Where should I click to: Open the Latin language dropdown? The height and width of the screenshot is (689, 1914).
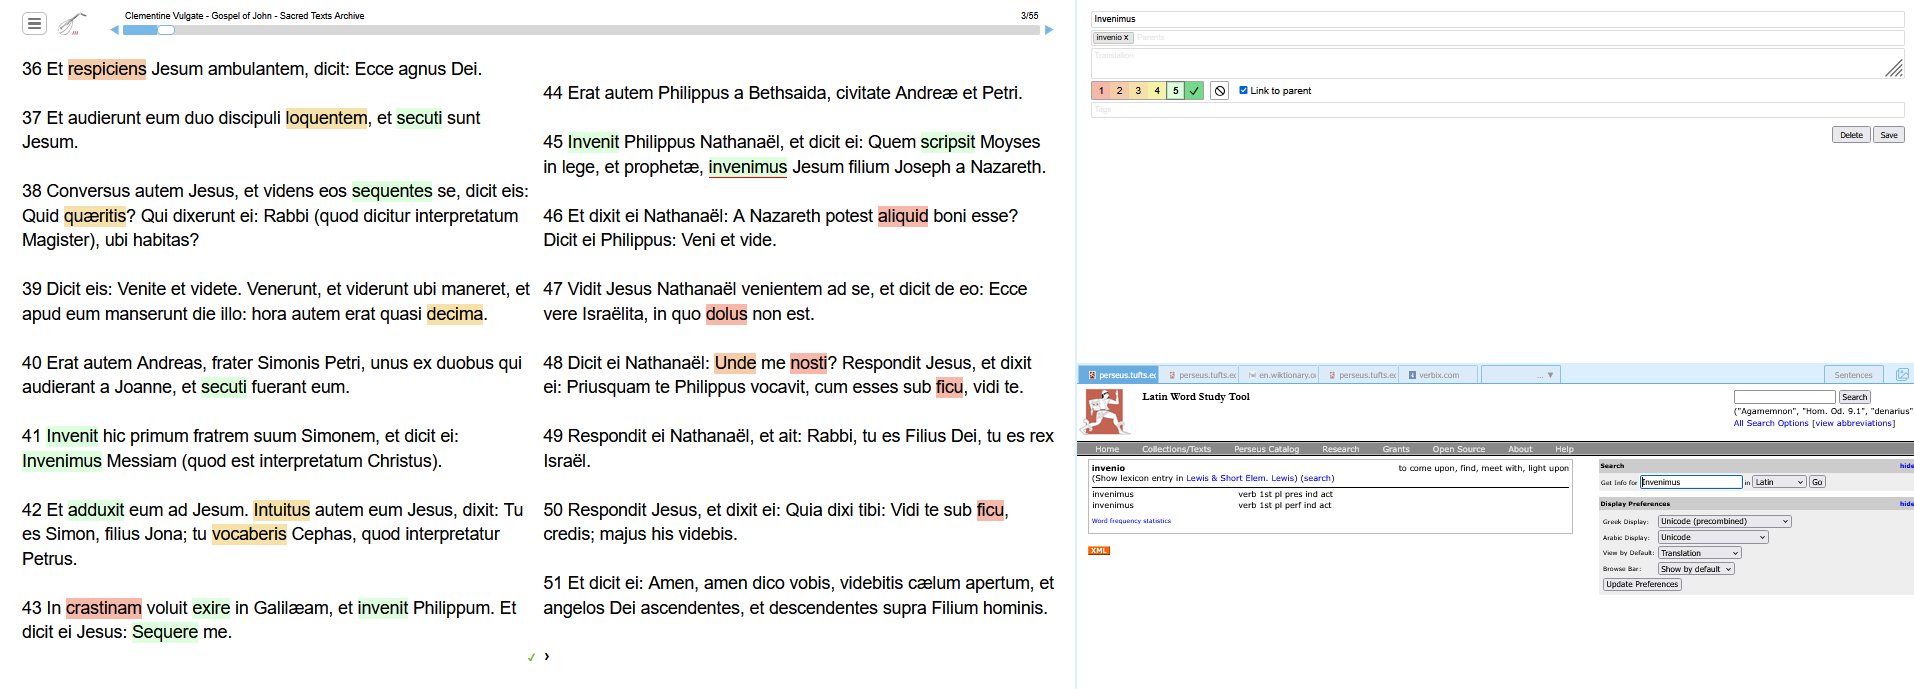pyautogui.click(x=1780, y=482)
